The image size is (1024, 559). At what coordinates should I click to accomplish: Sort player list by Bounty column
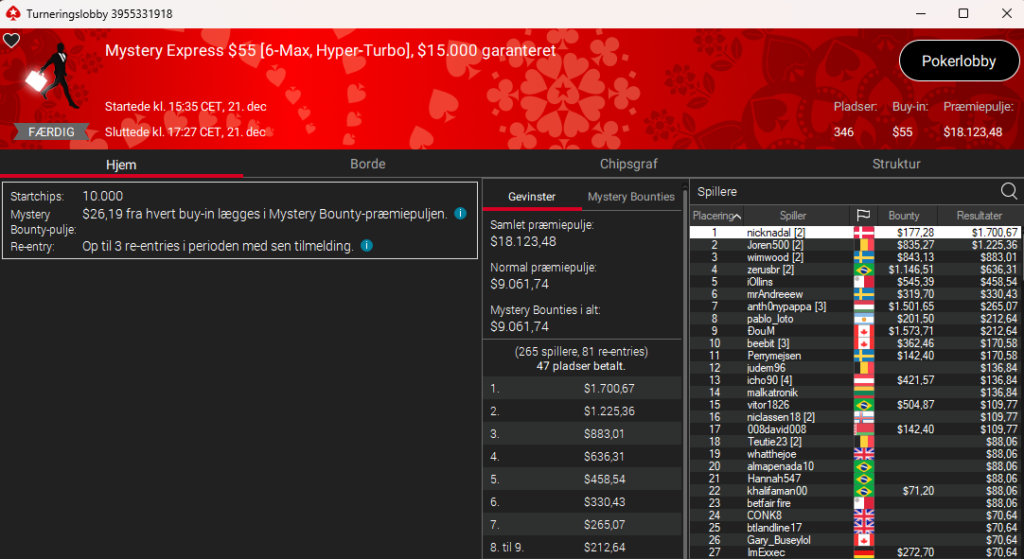(x=903, y=216)
